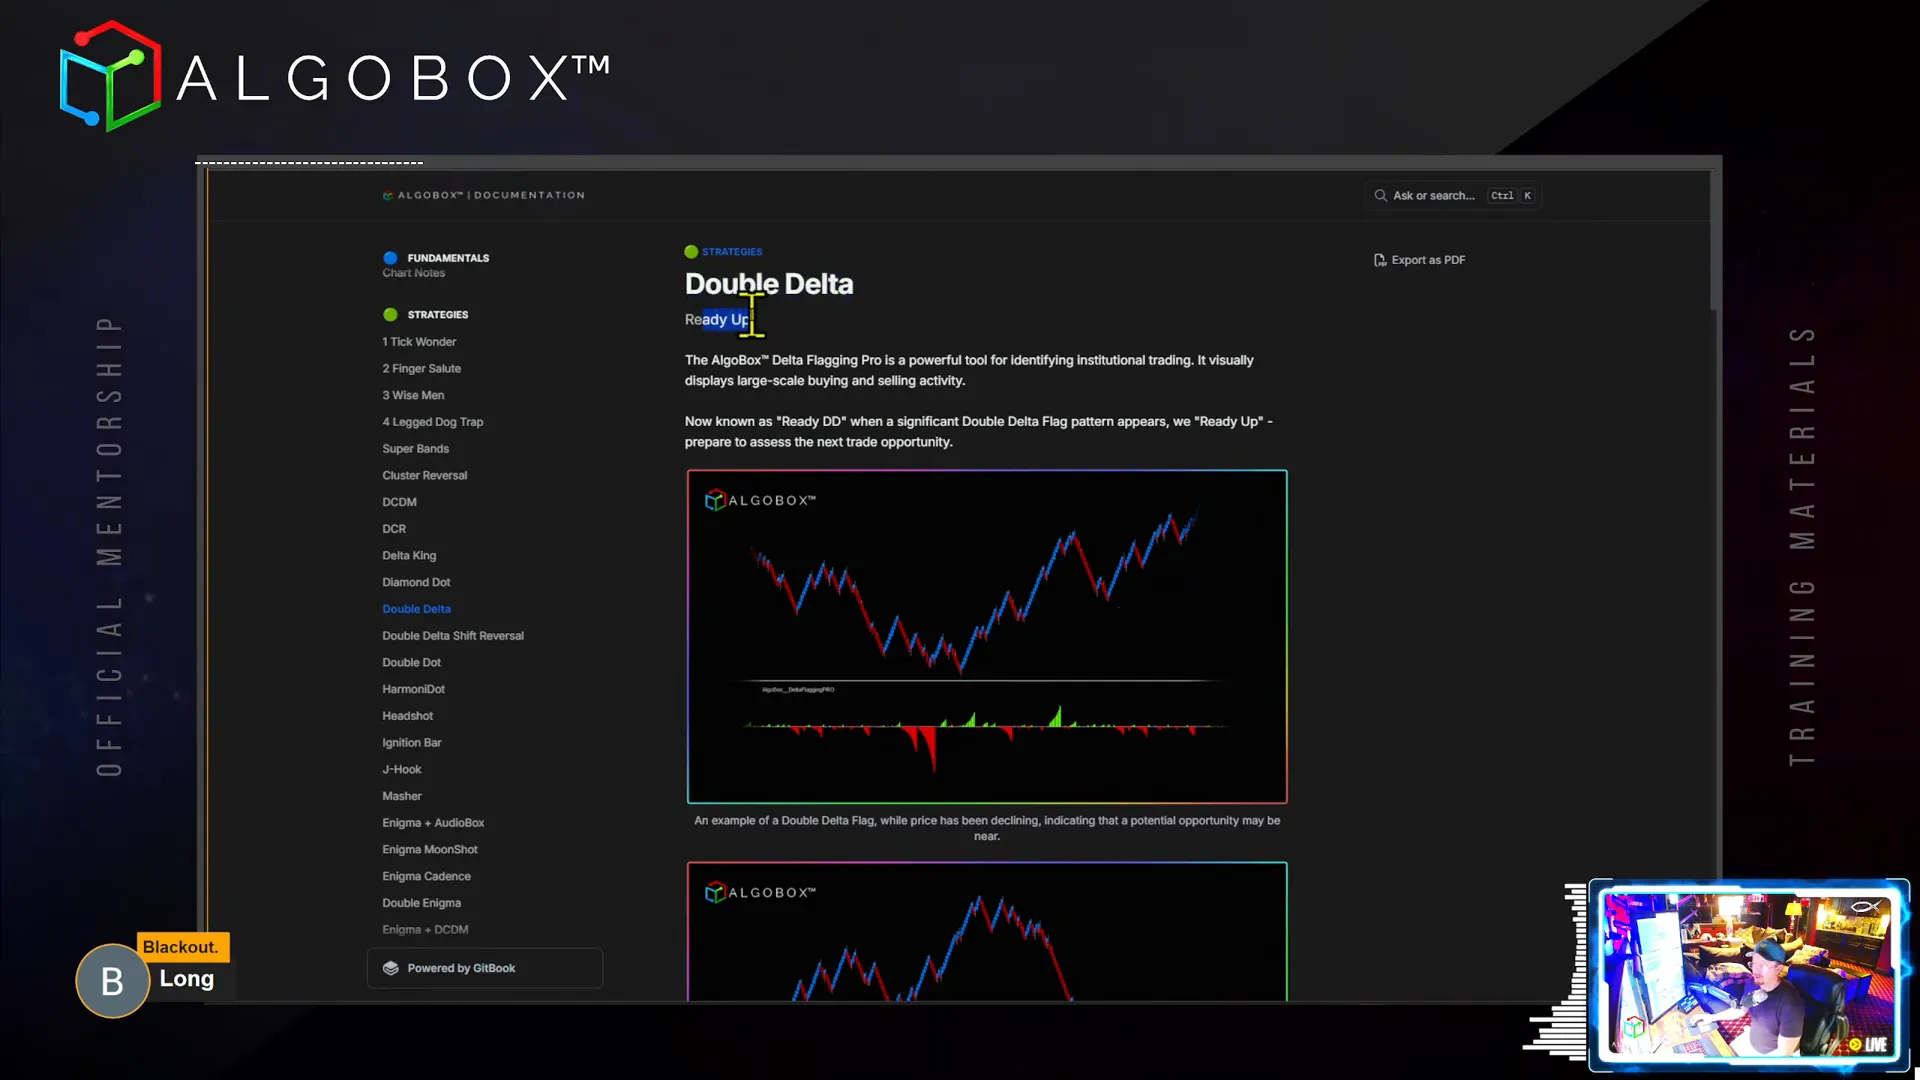Open HarmoniDot strategy
1920x1080 pixels.
(413, 690)
